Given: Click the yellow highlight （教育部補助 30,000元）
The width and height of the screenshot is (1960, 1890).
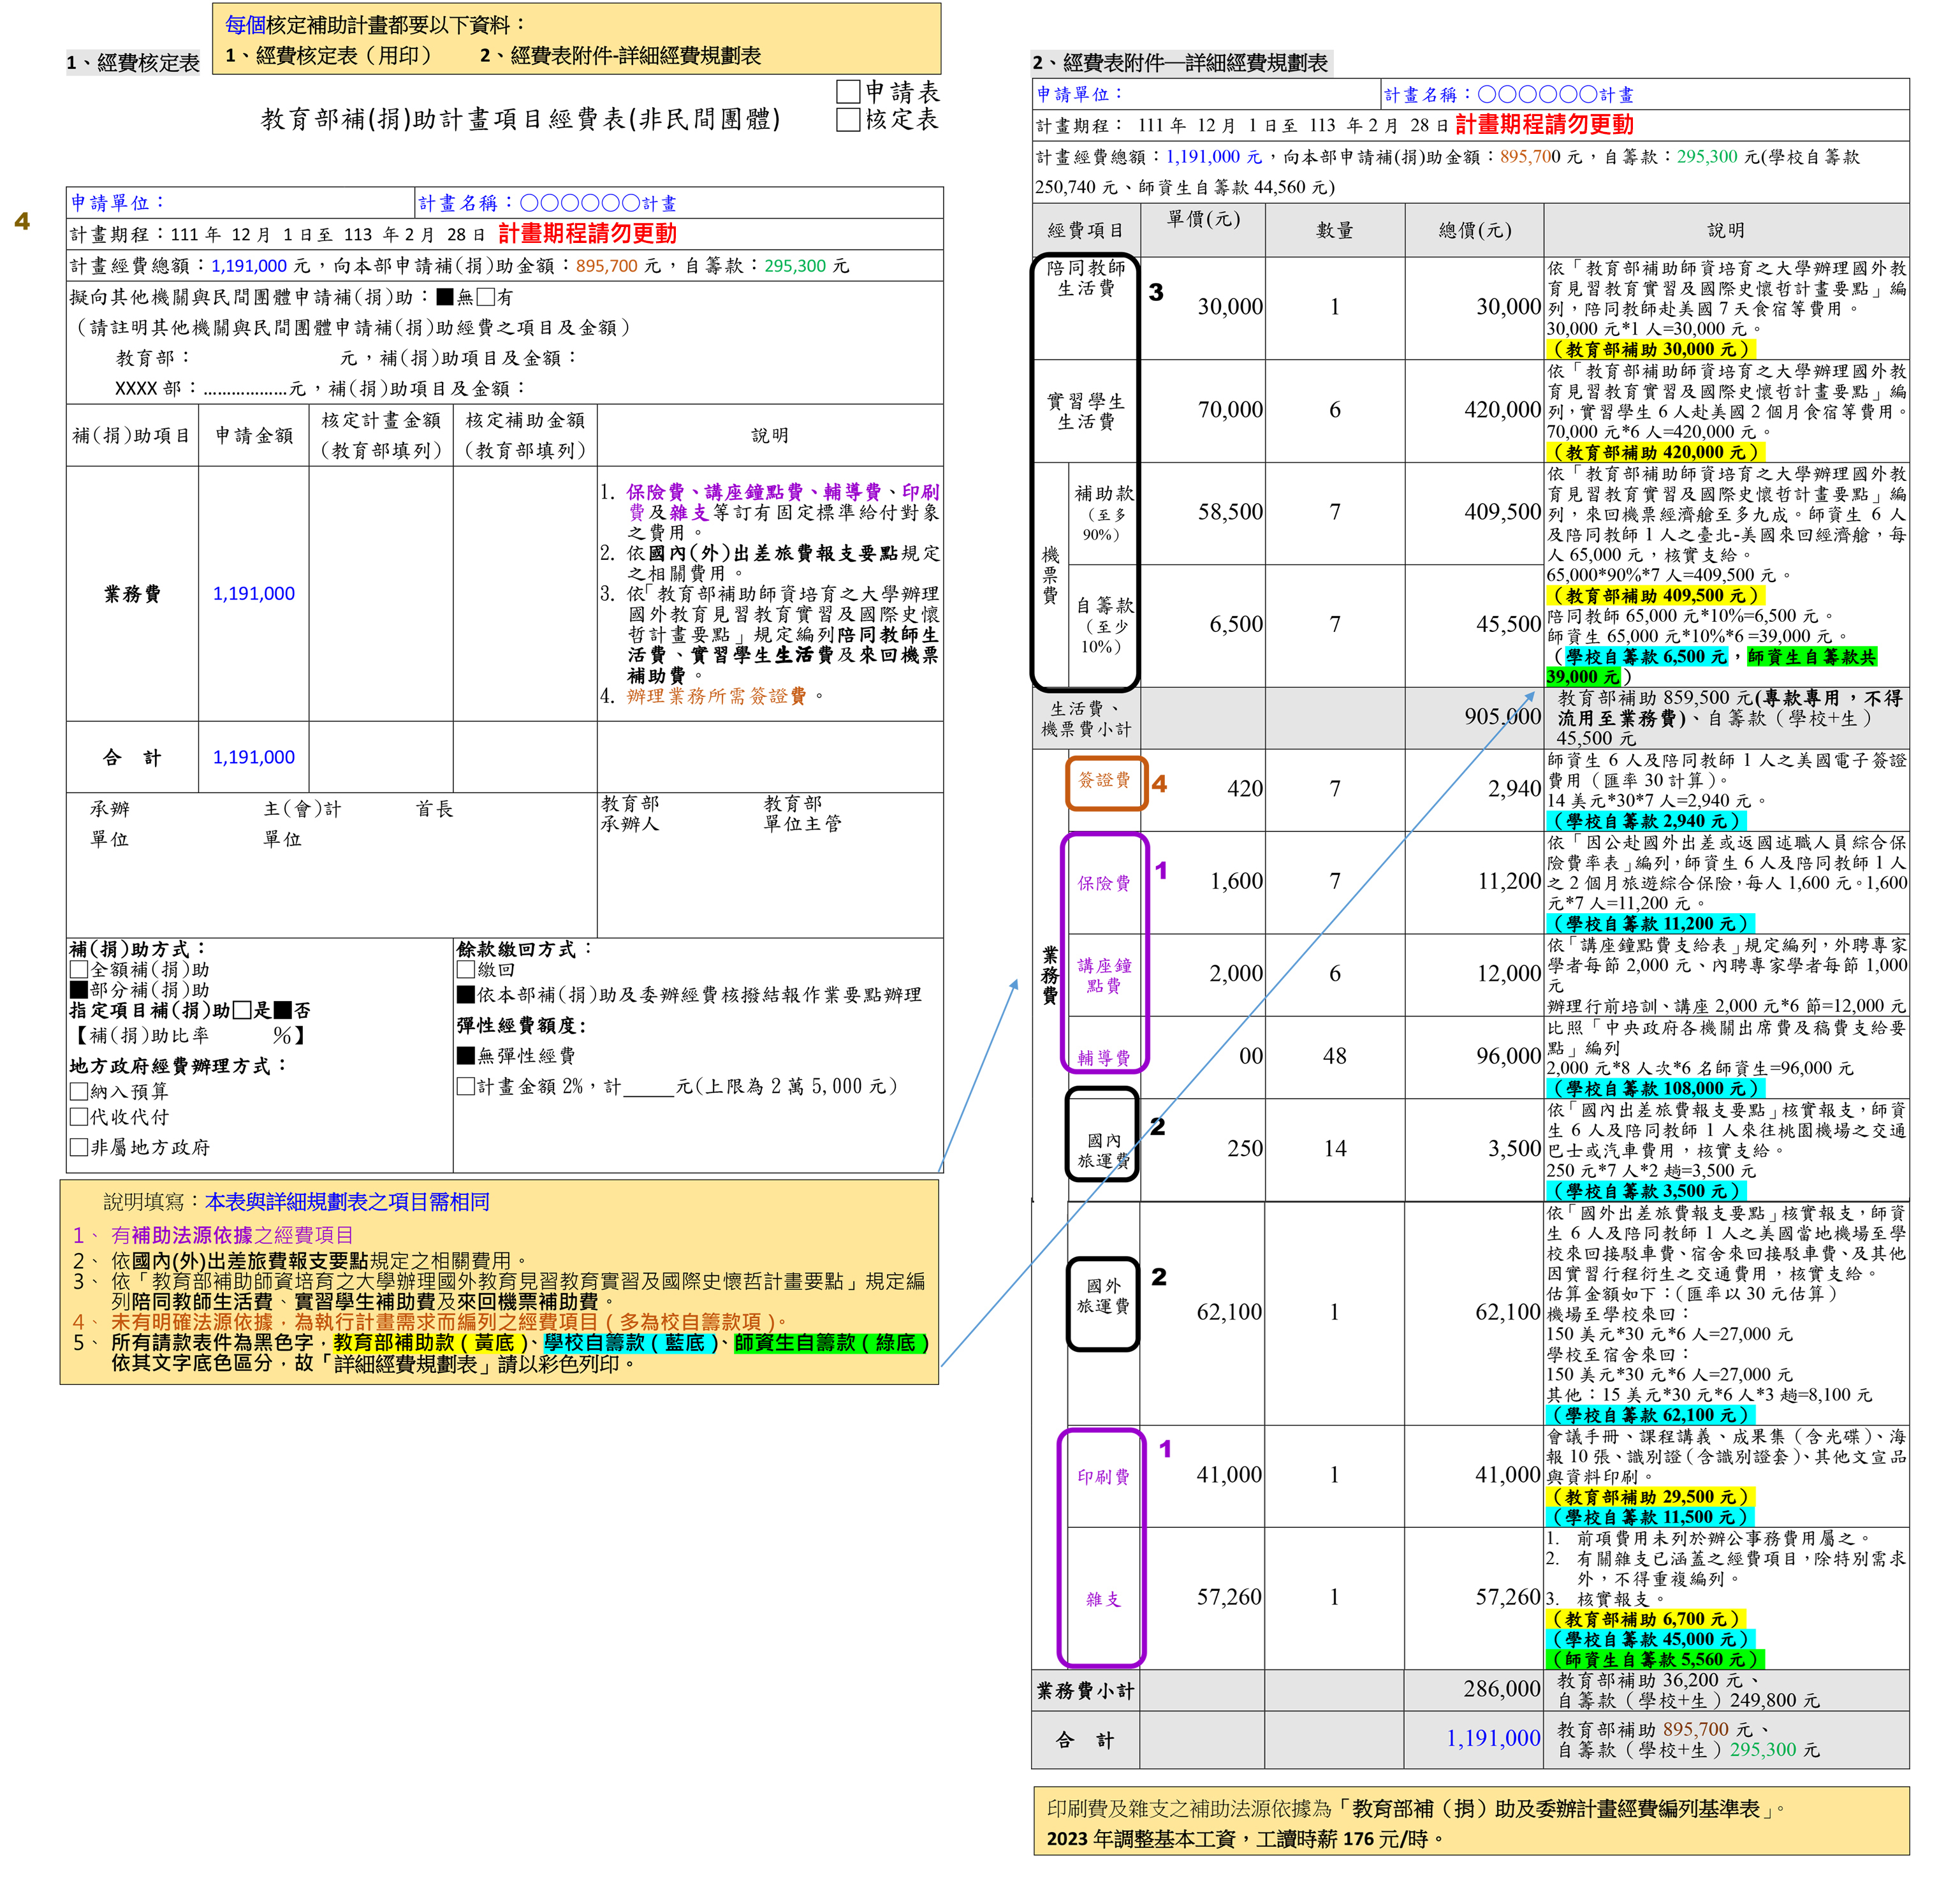Looking at the screenshot, I should (1651, 350).
